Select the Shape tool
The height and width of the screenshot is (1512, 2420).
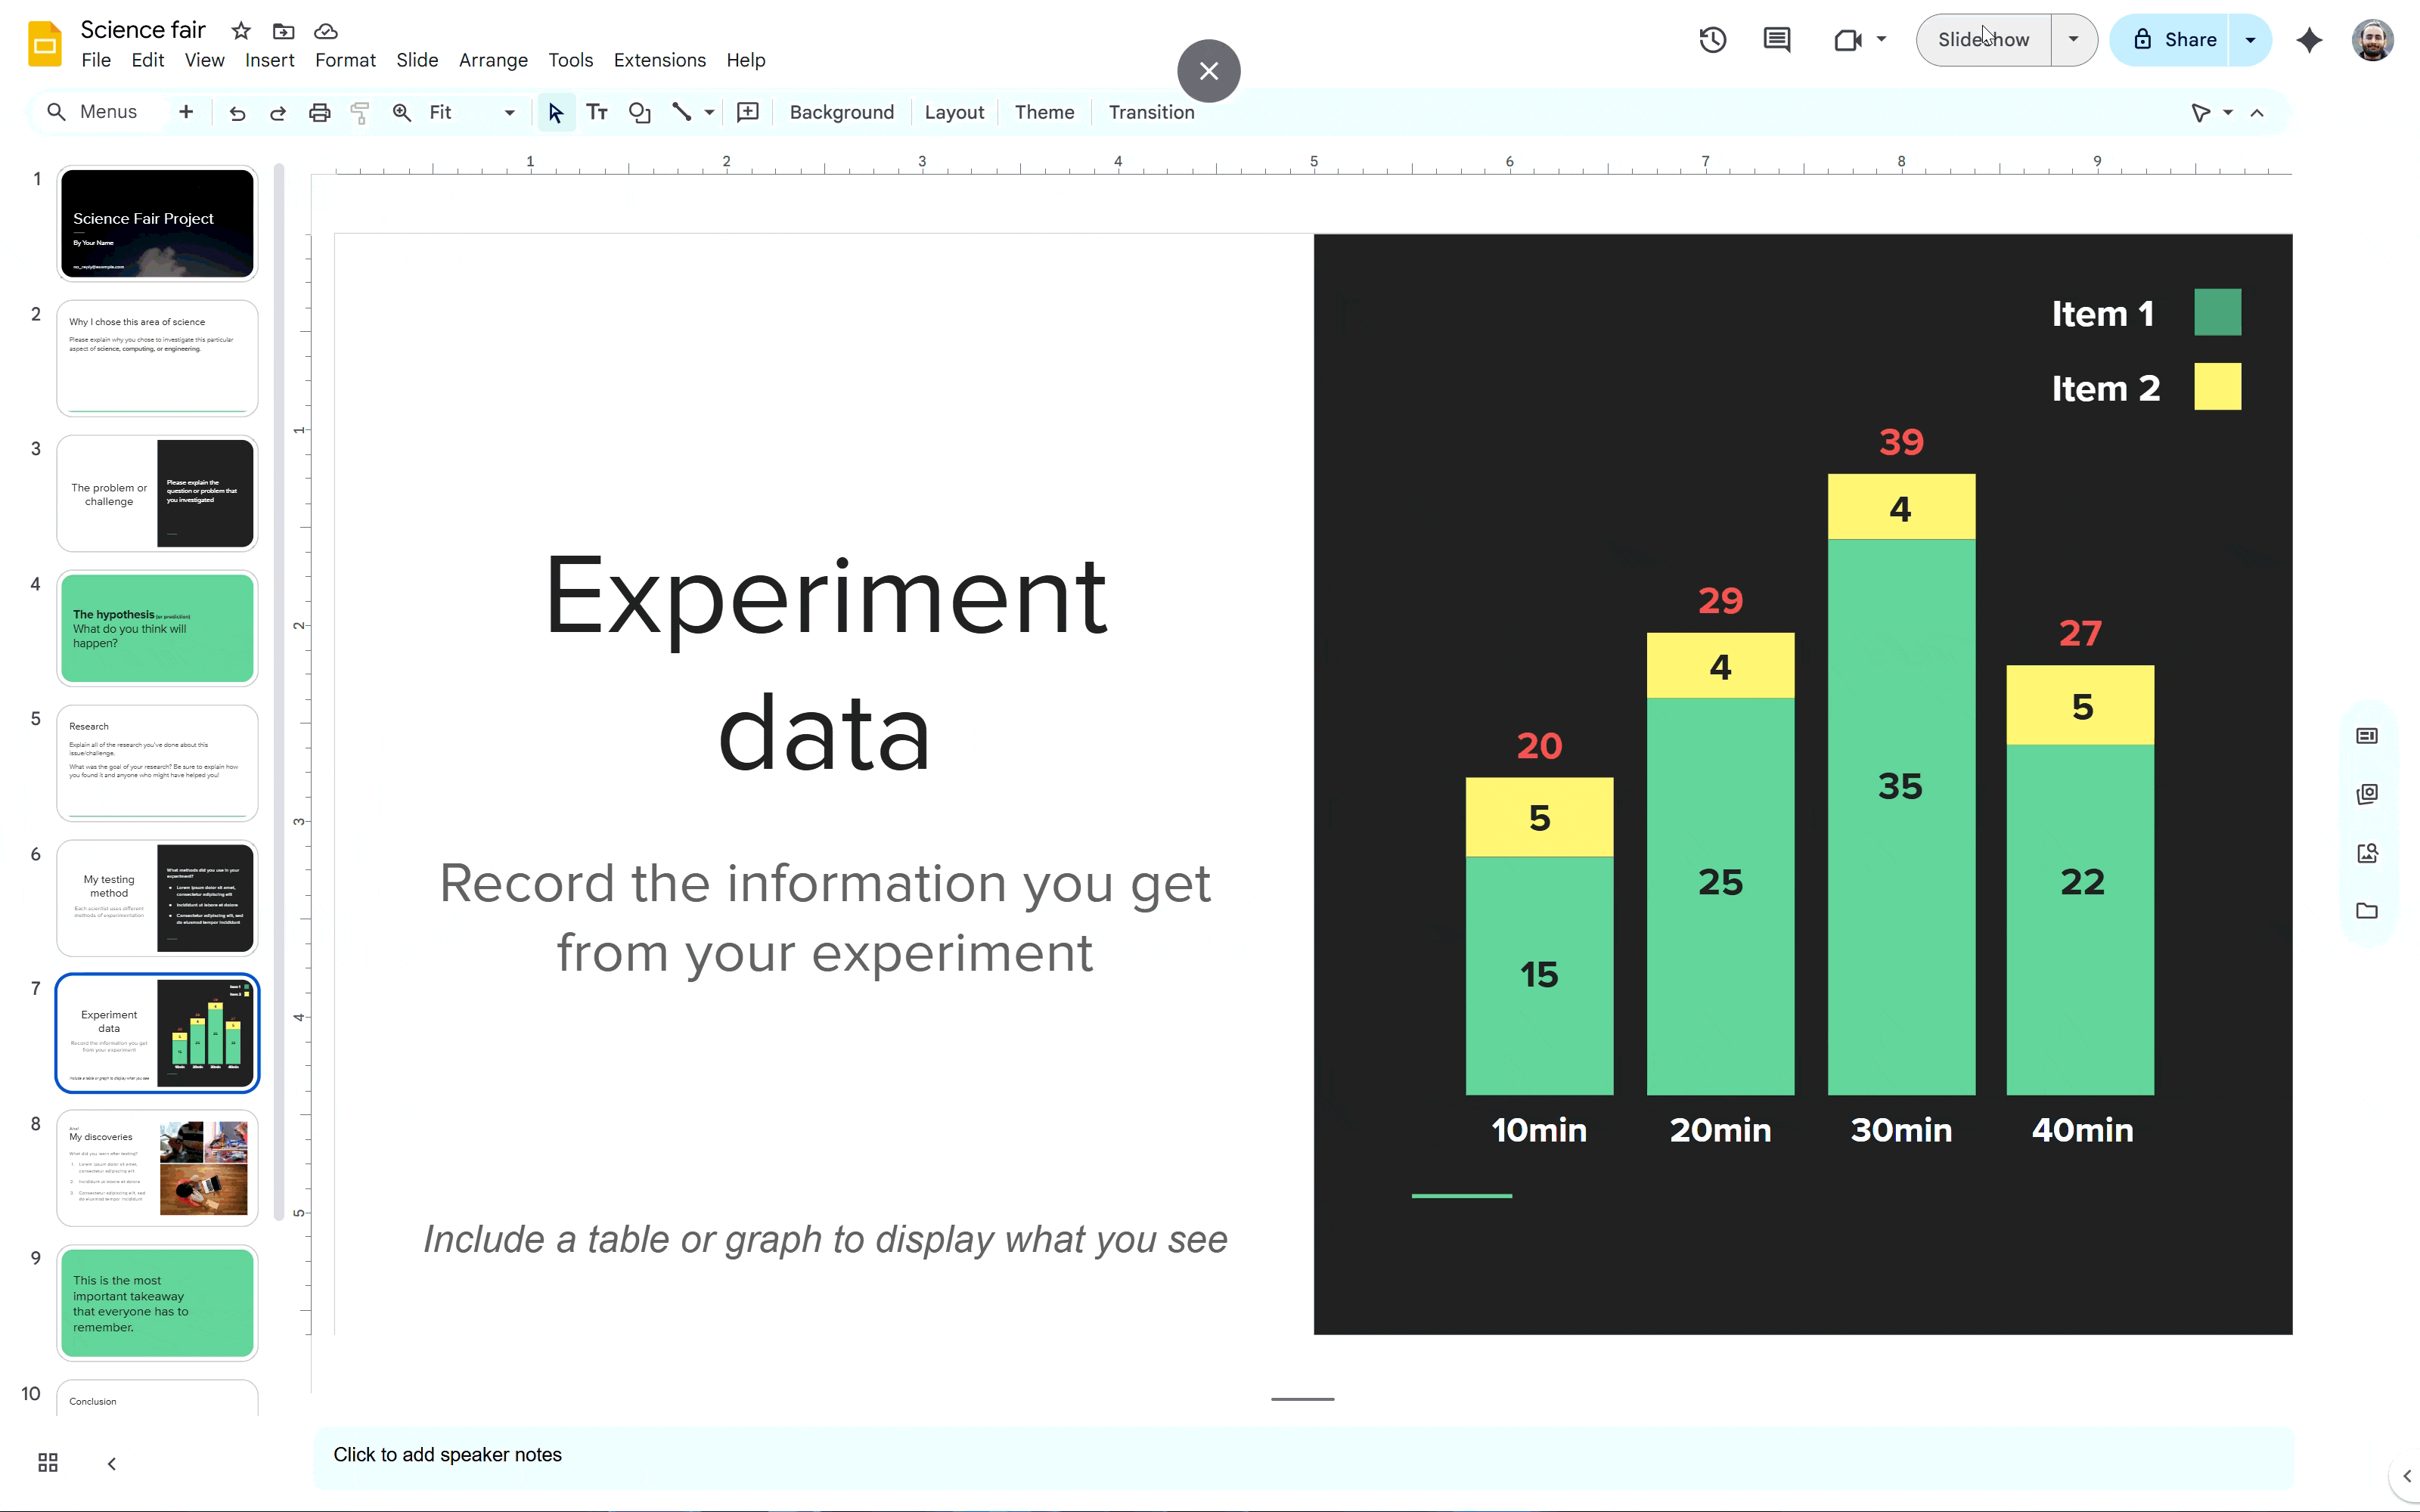[639, 112]
